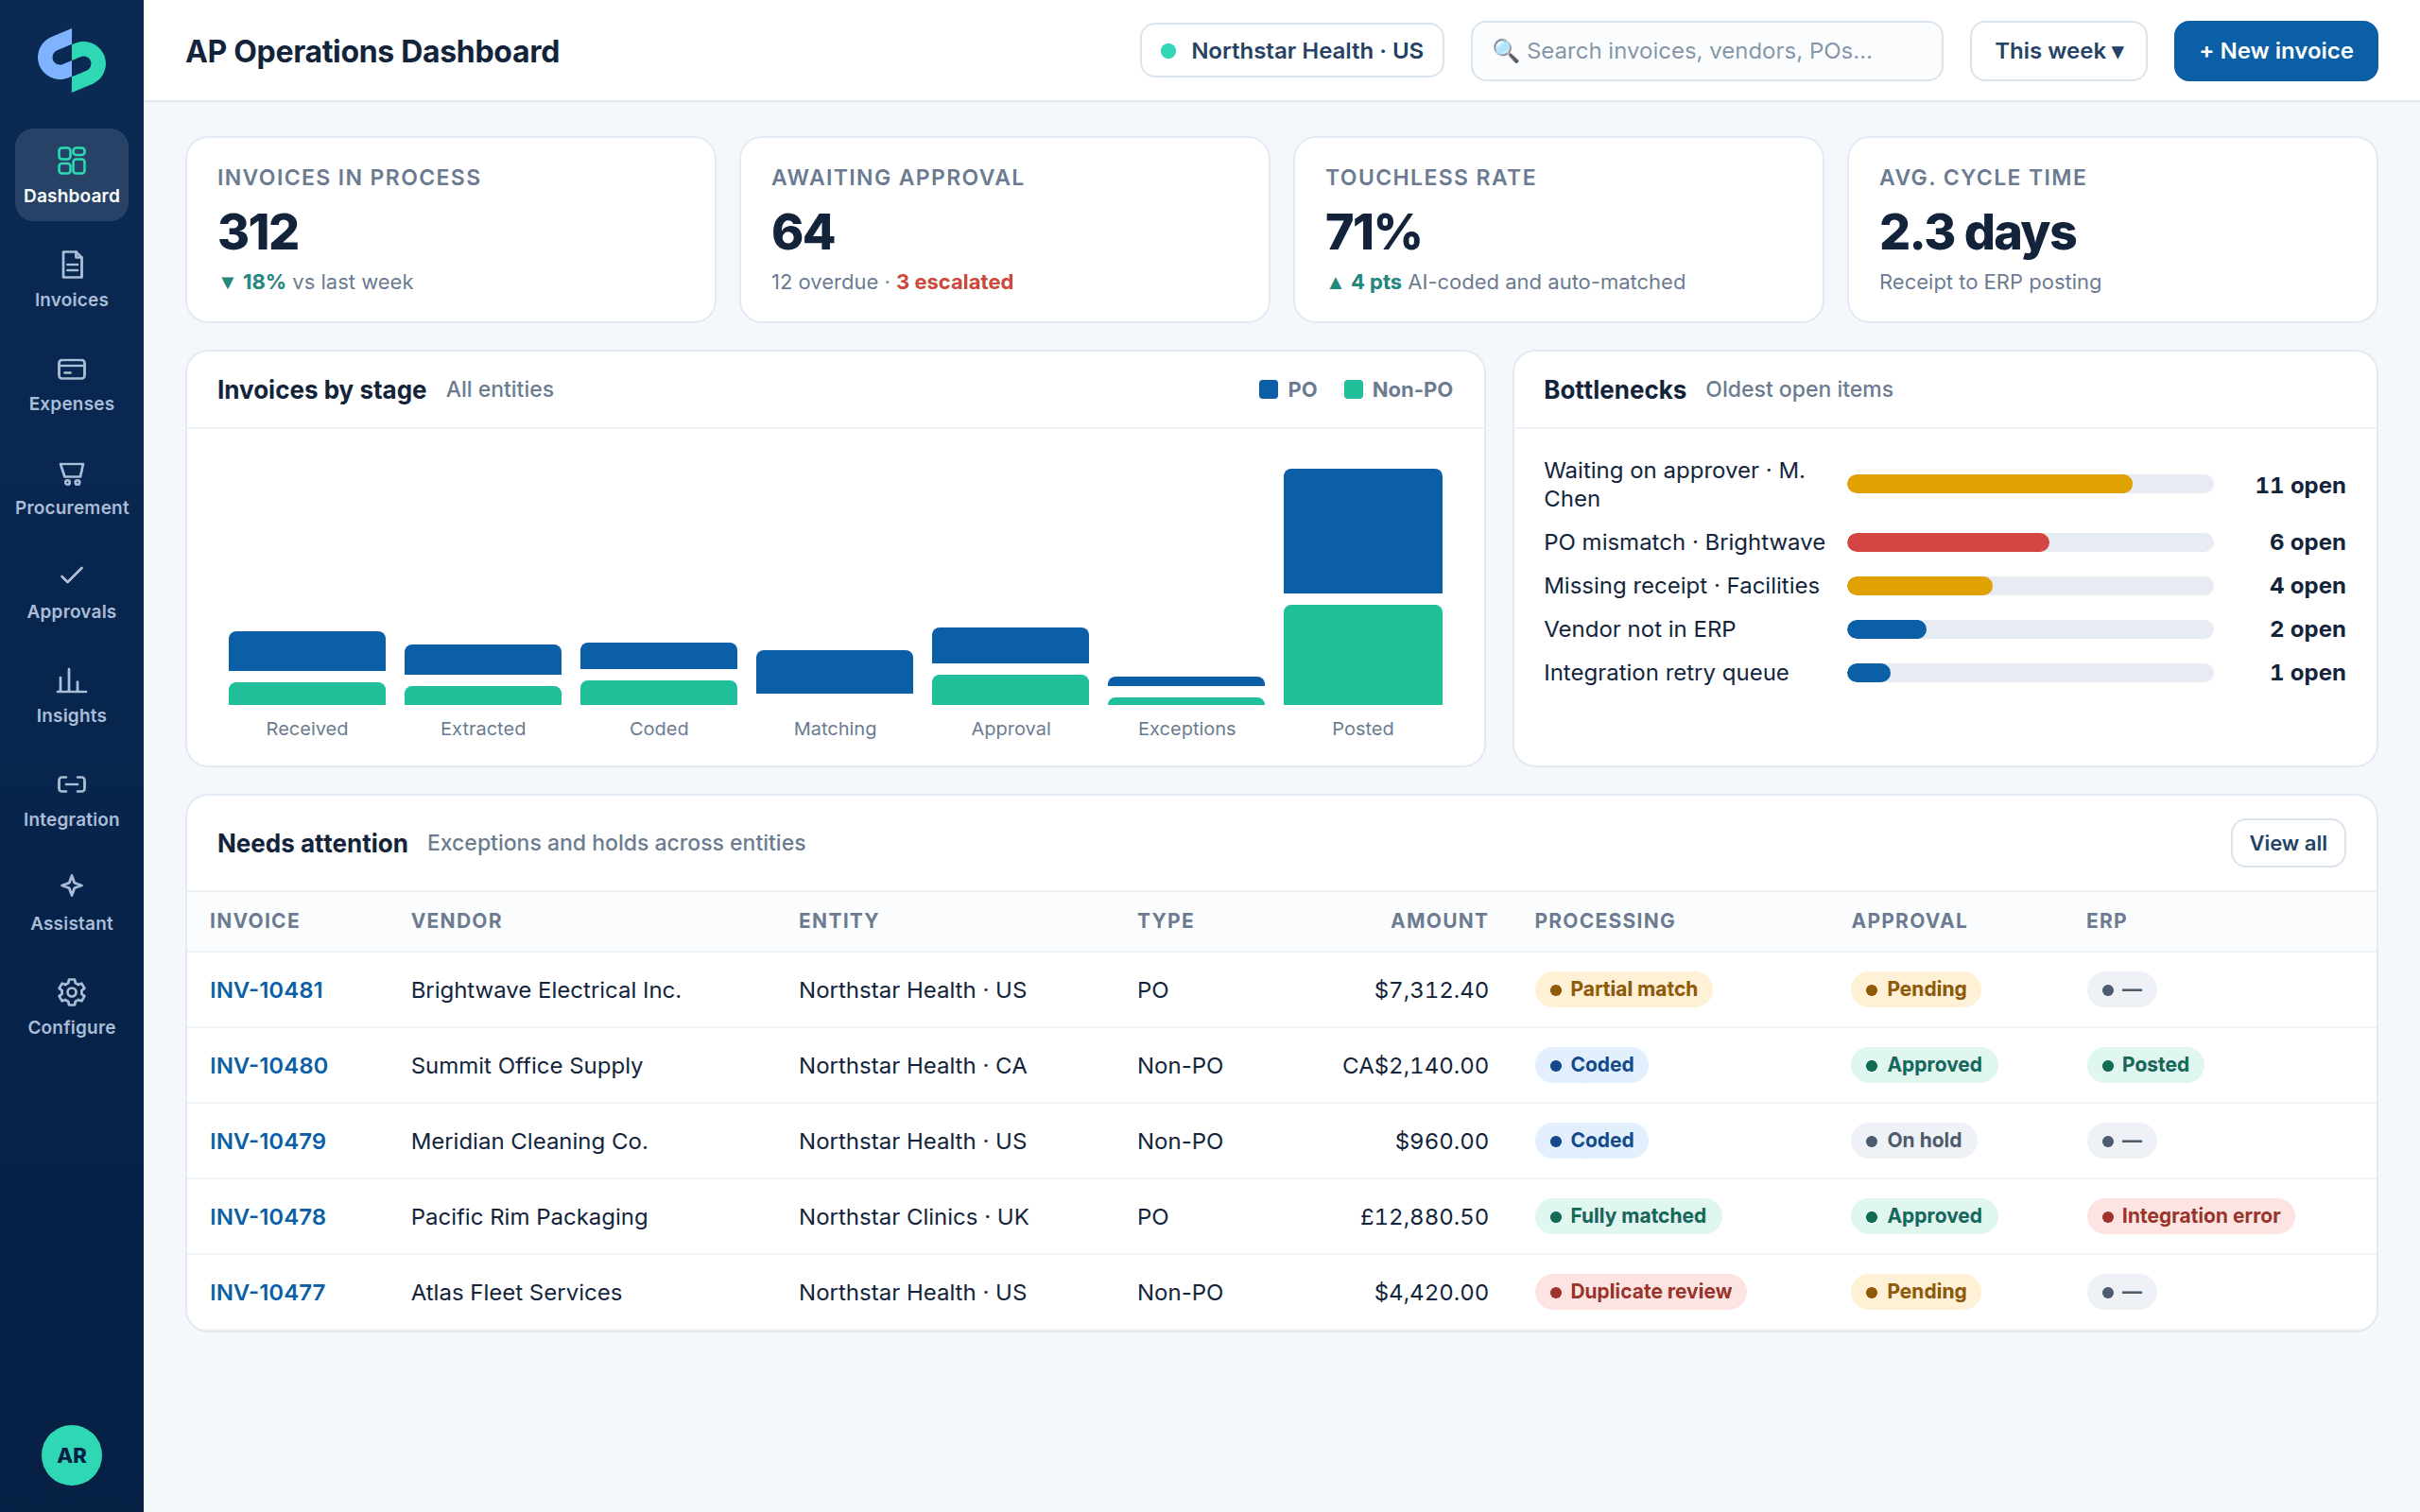Click the New invoice button

(x=2275, y=51)
